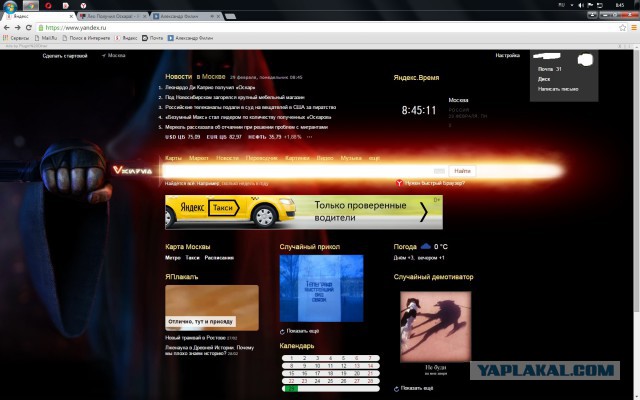Image resolution: width=640 pixels, height=400 pixels.
Task: Open Почта 31 in user panel
Action: 550,69
